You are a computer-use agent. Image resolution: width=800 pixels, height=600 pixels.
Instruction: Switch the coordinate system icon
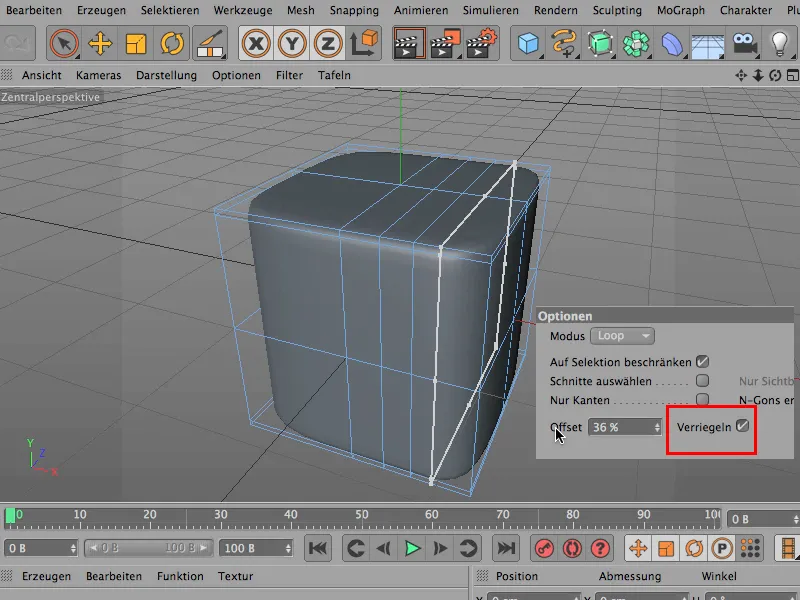pyautogui.click(x=364, y=43)
